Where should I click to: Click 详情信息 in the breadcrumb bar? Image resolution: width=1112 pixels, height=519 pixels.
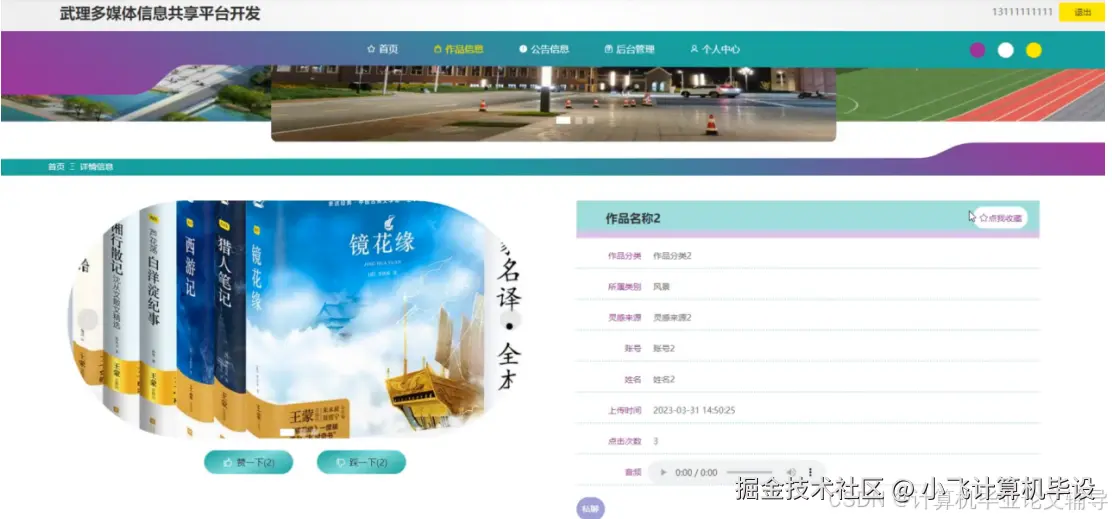(x=96, y=167)
